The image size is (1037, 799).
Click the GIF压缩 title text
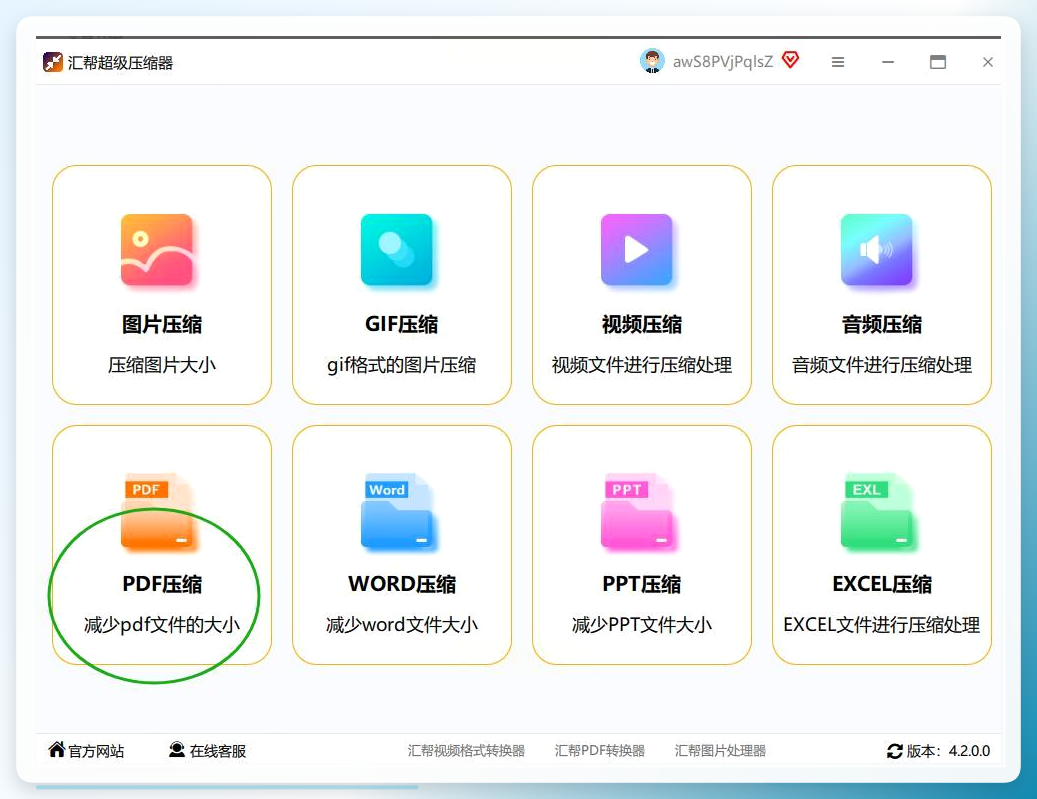pyautogui.click(x=401, y=324)
